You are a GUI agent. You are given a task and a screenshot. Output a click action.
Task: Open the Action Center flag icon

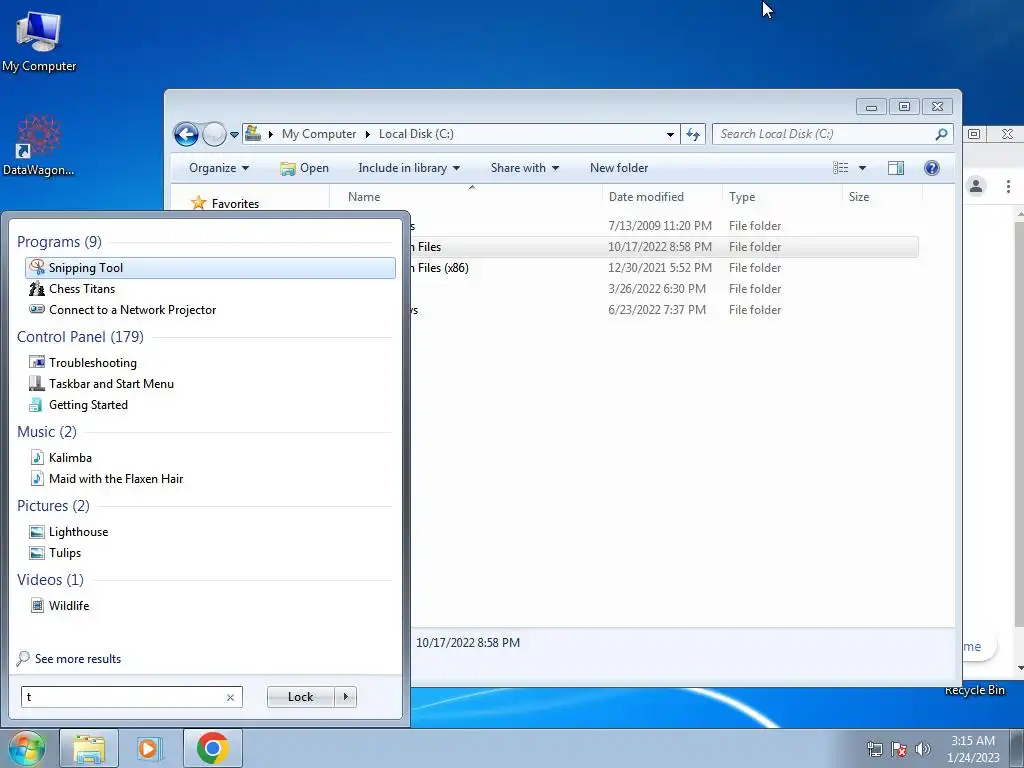[899, 749]
